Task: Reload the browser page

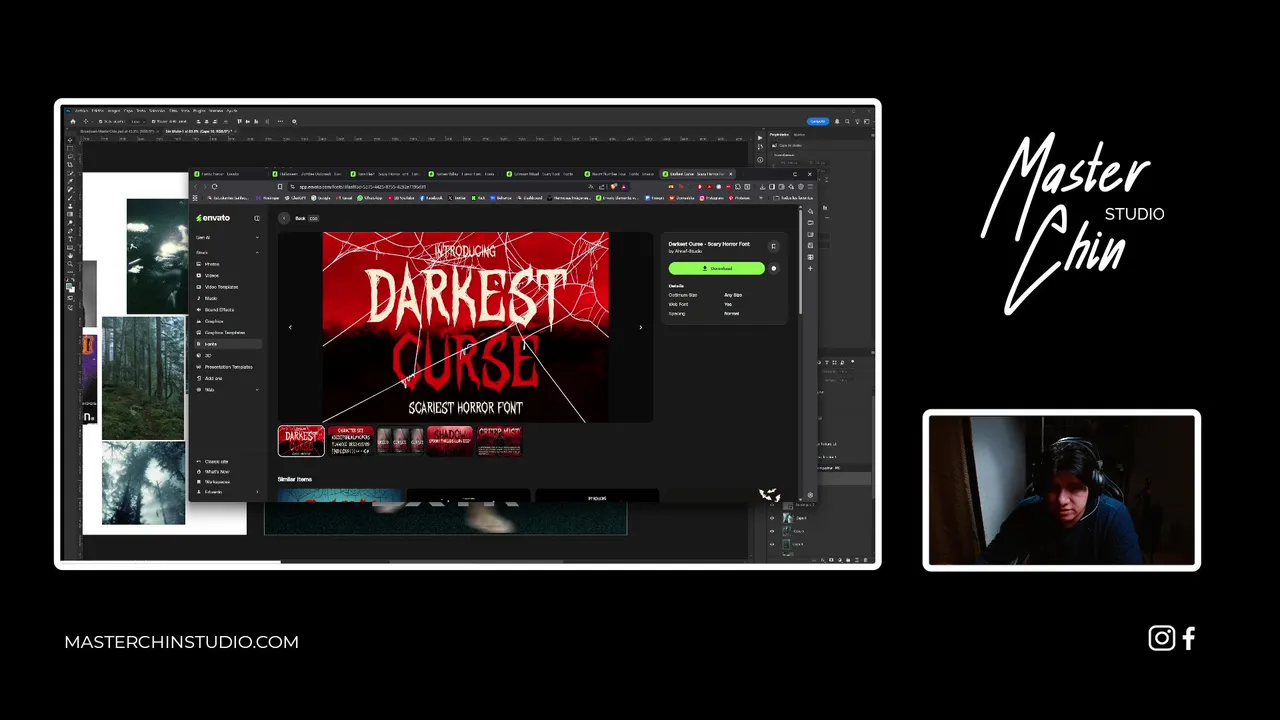Action: [214, 186]
